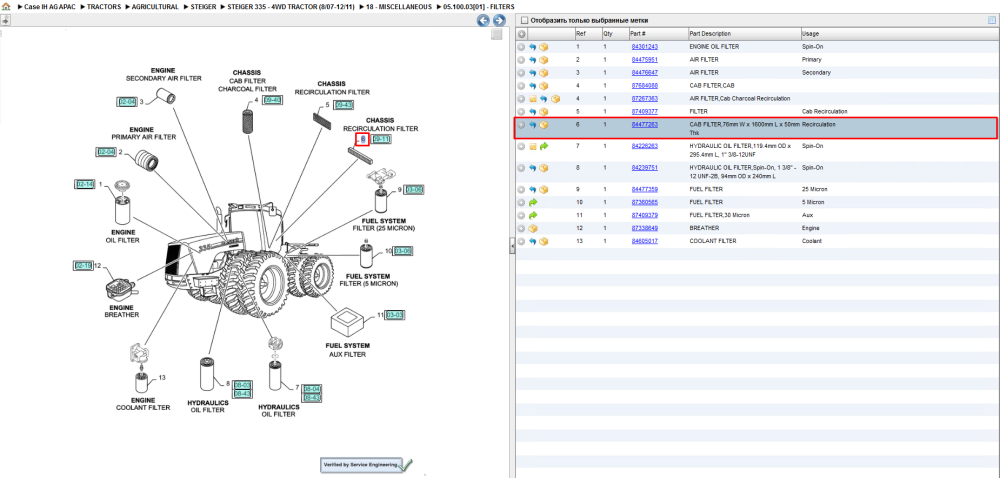Toggle mark circle for part 87684088 row
1000x478 pixels.
(521, 85)
